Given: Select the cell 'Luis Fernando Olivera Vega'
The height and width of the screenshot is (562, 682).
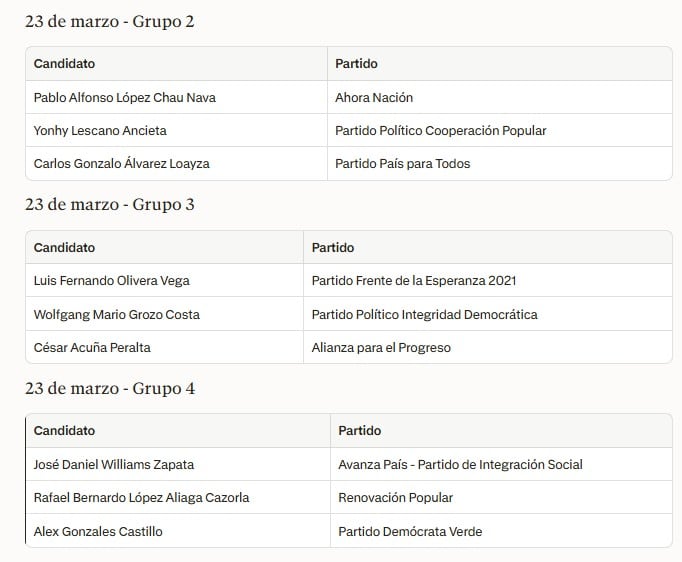Looking at the screenshot, I should coord(164,281).
